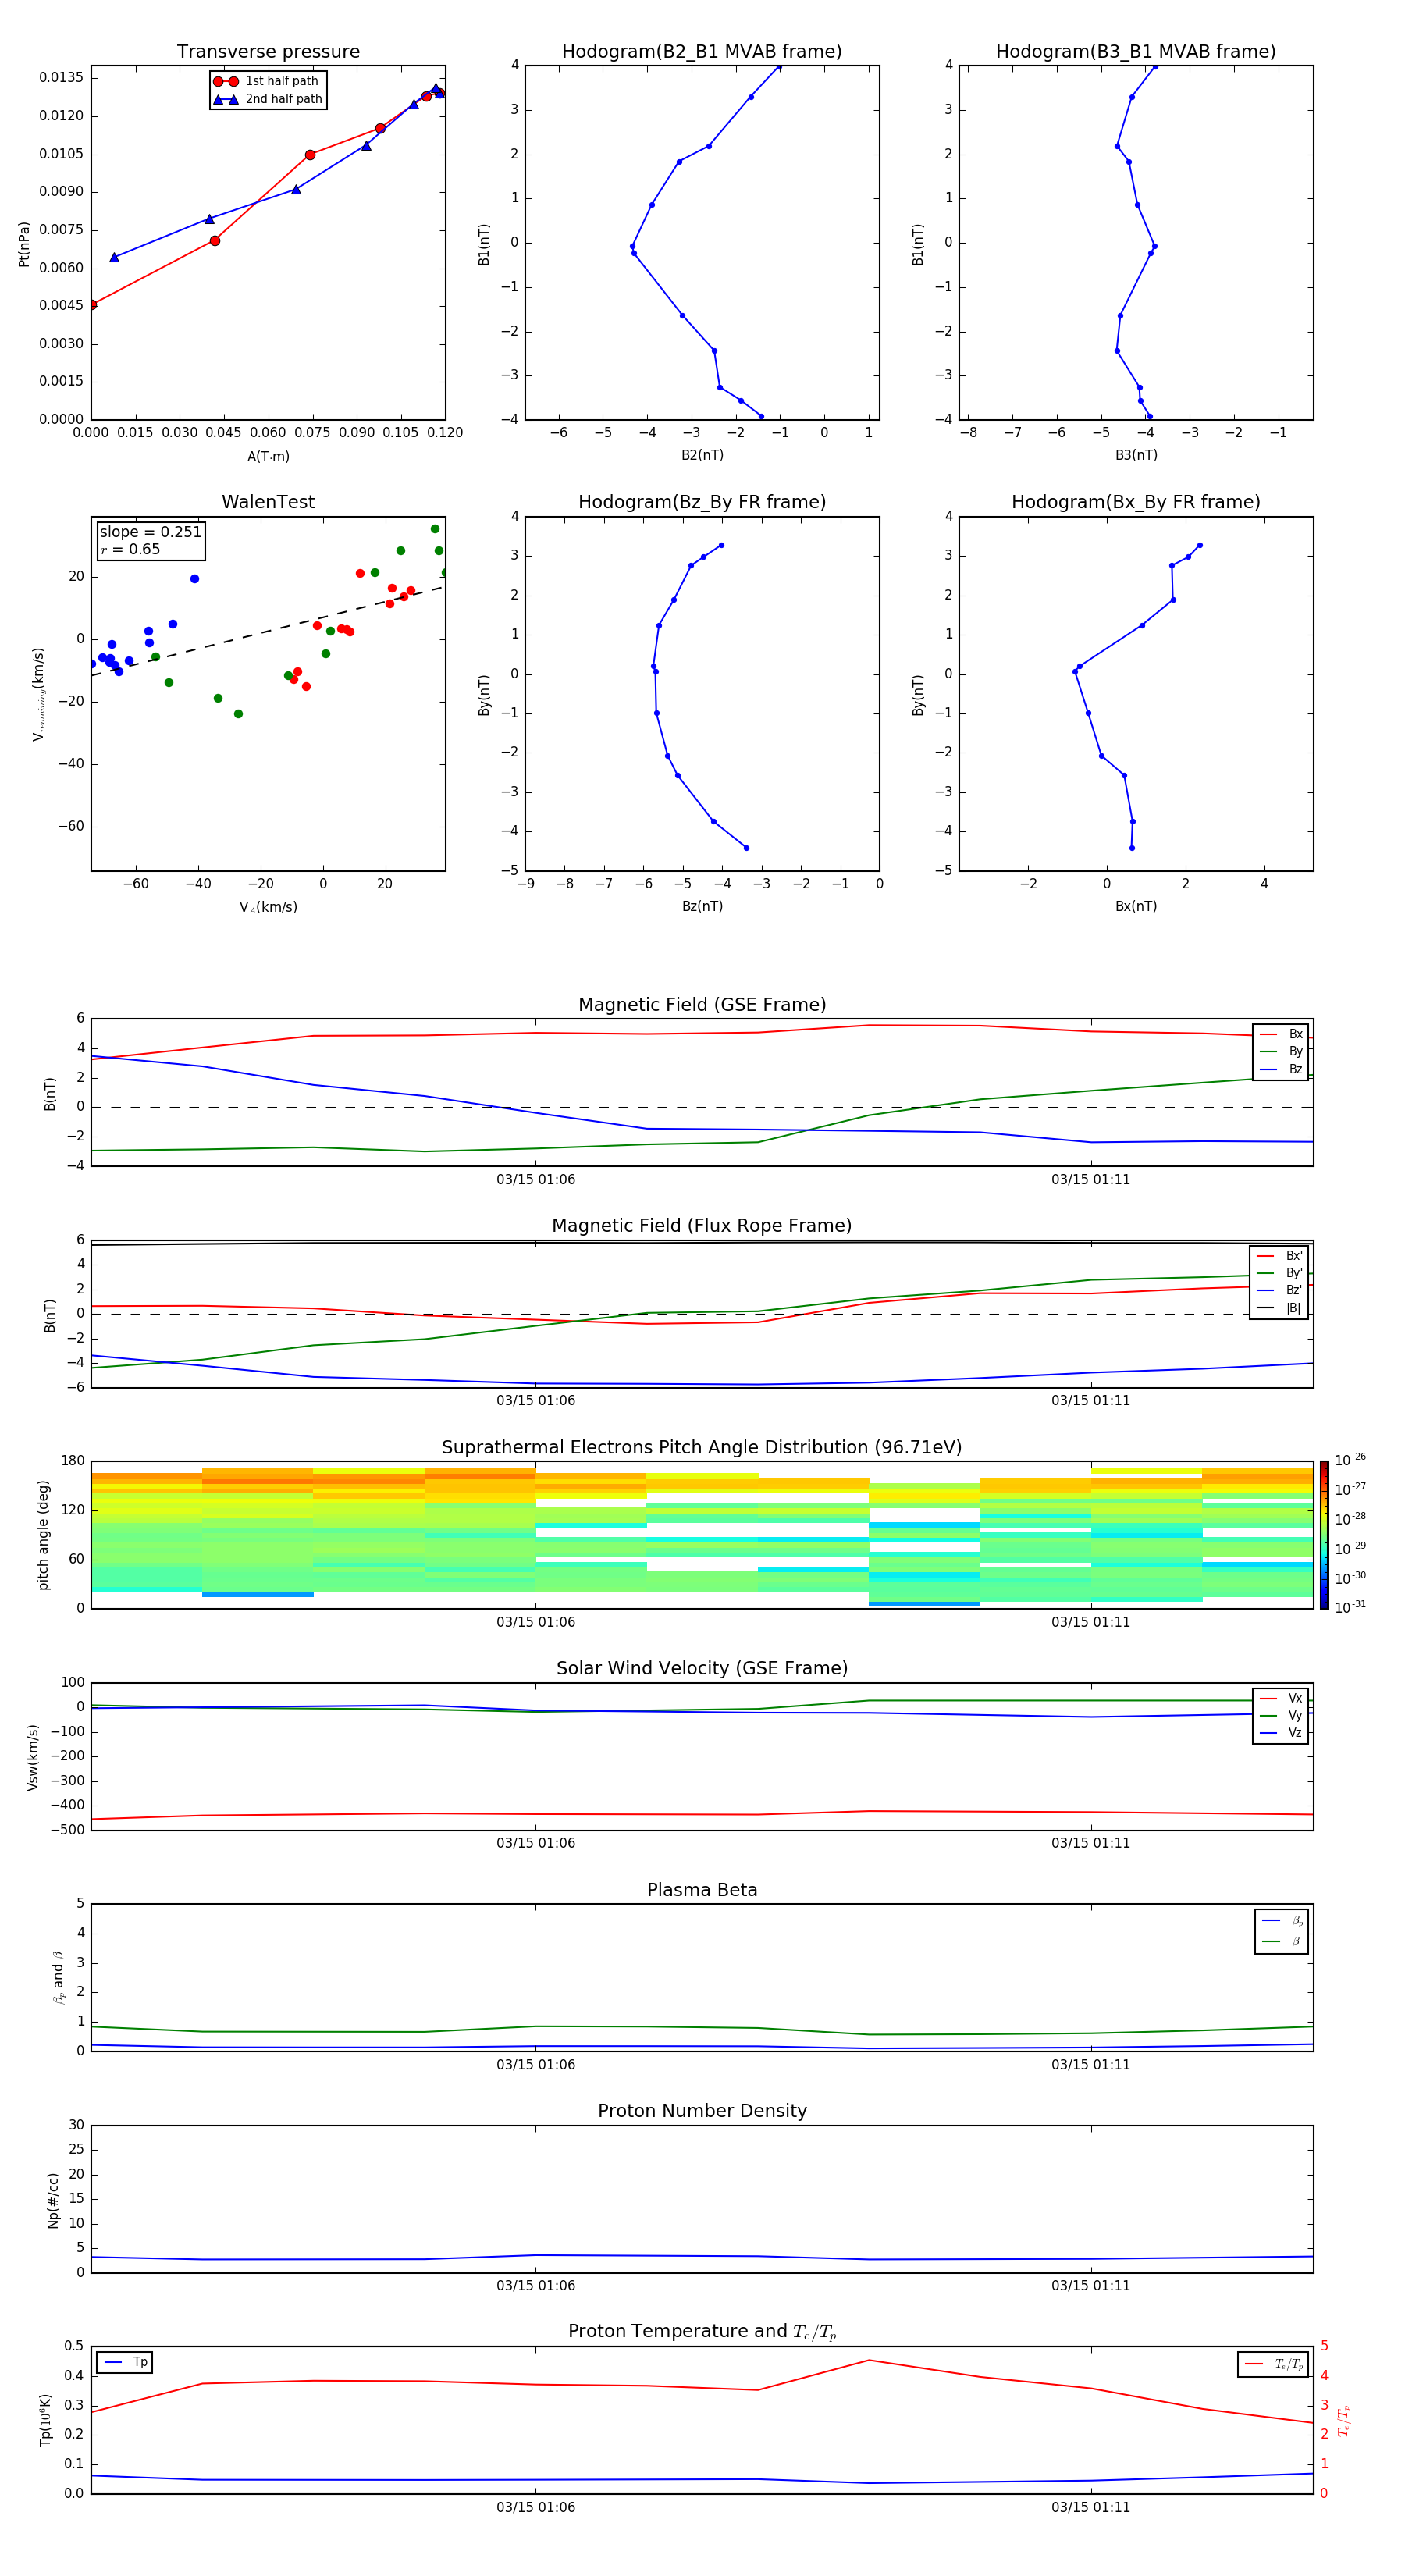Click the 'Hodogram(Bx_By FR frame)' title
The image size is (1405, 2576).
click(1136, 502)
